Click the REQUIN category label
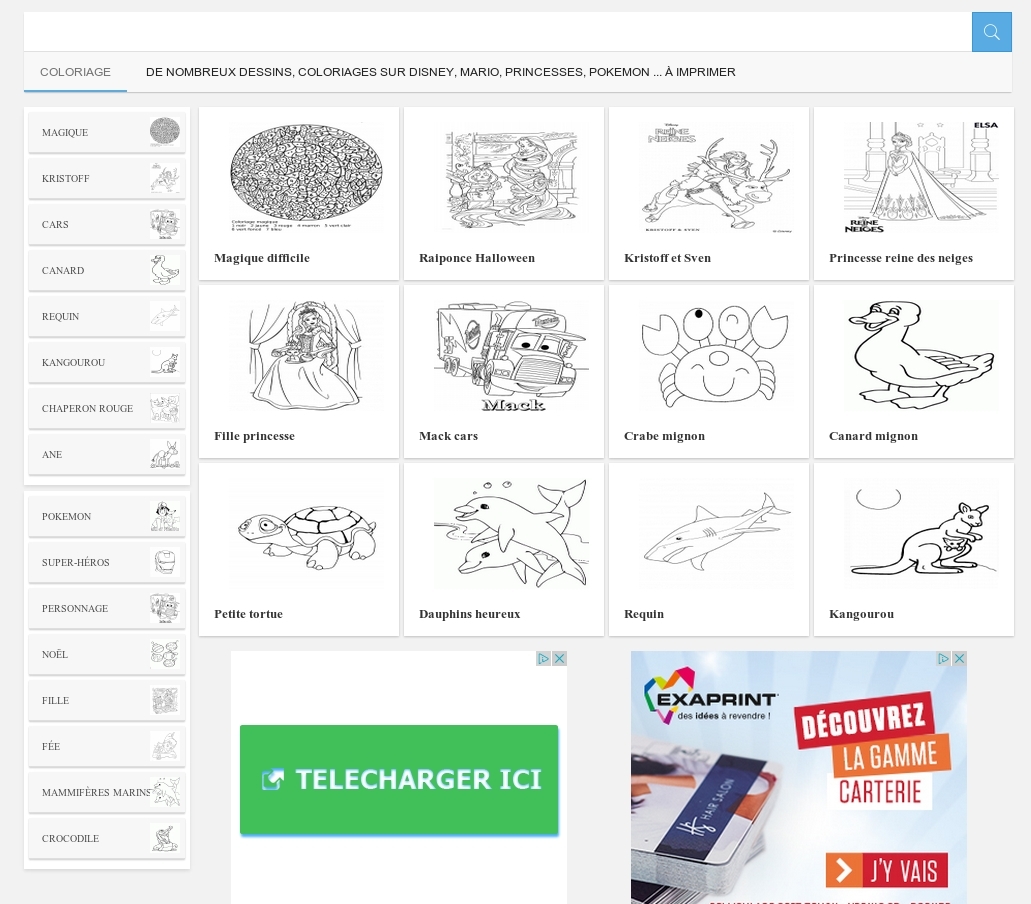1031x904 pixels. [60, 317]
